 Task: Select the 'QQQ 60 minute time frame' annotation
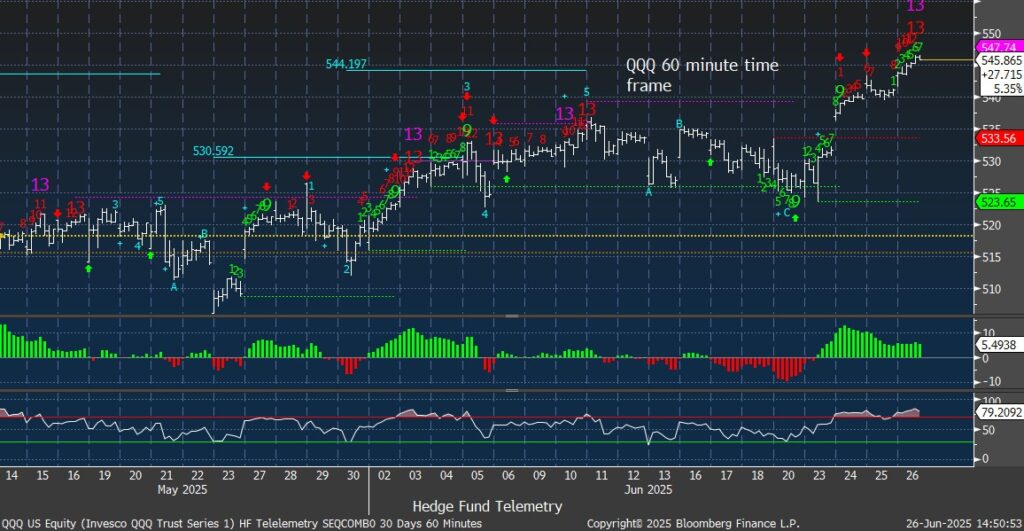click(x=702, y=75)
